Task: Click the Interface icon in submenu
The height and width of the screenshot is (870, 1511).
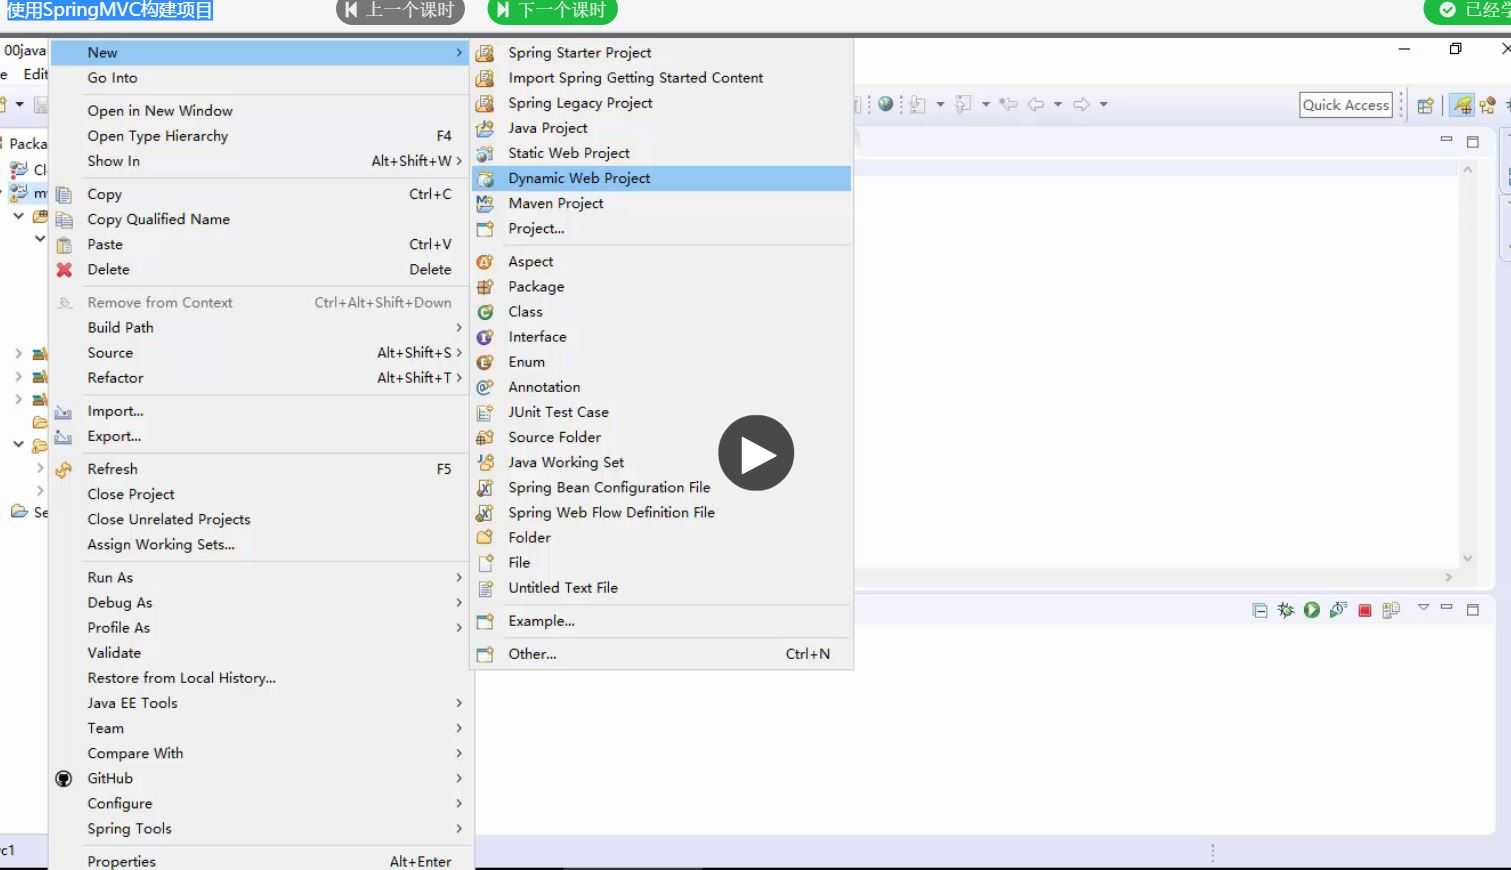Action: click(x=485, y=337)
